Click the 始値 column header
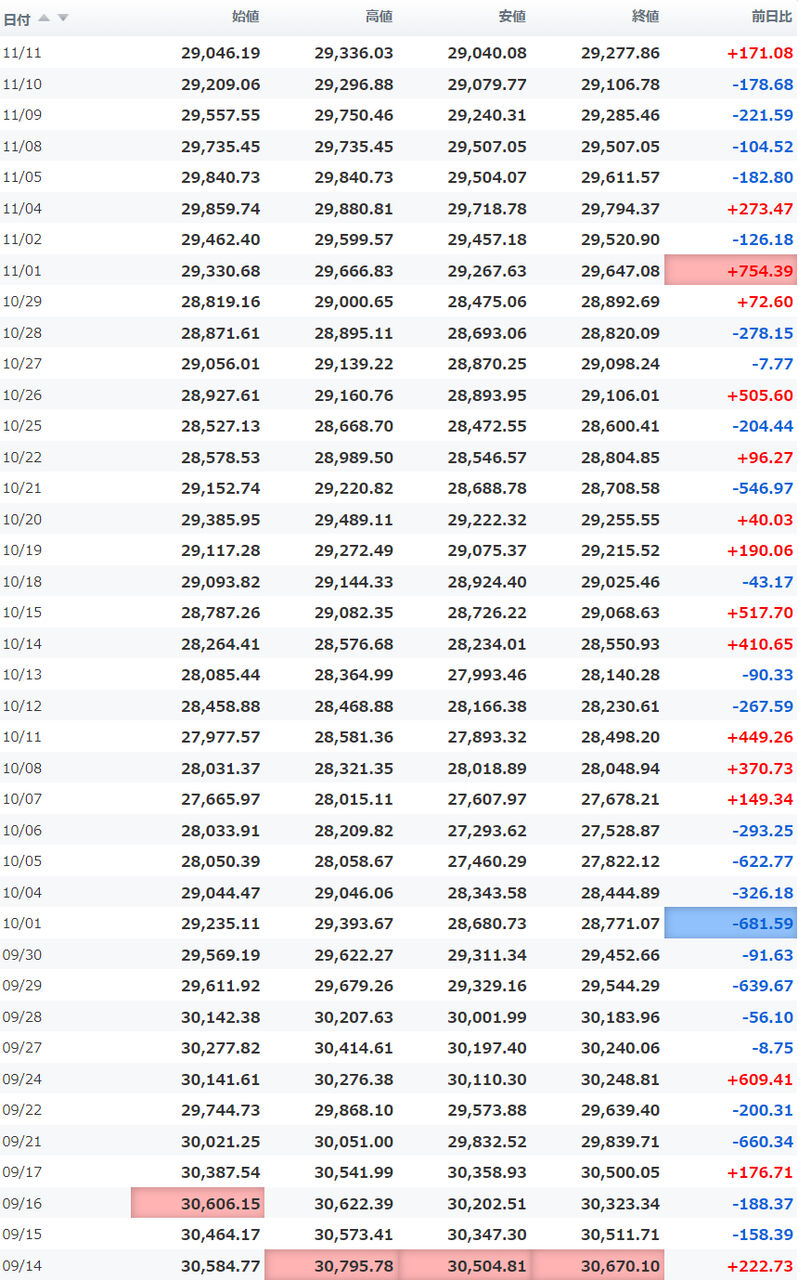This screenshot has width=798, height=1280. point(245,17)
